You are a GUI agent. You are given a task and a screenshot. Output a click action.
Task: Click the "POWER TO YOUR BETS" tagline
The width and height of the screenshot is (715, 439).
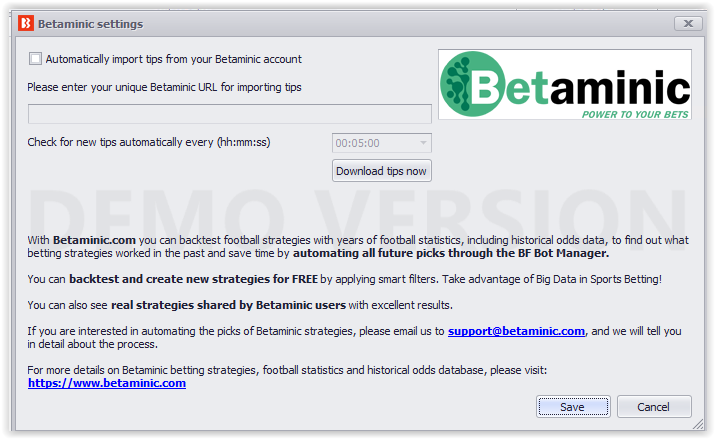point(635,114)
